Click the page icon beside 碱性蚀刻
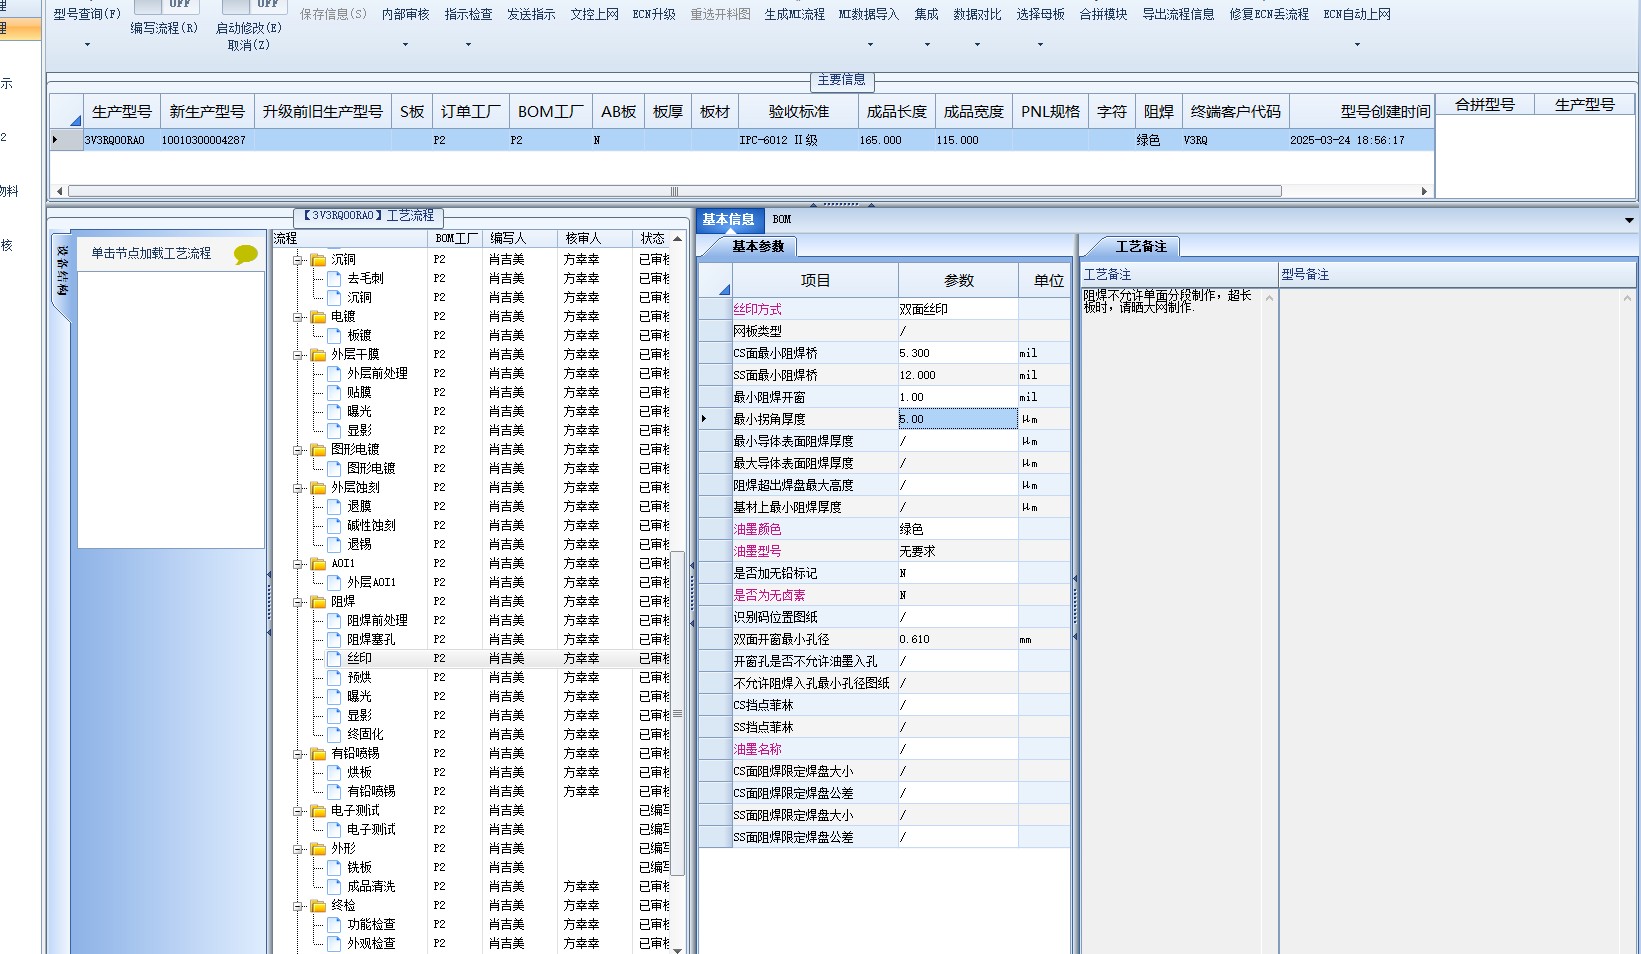The image size is (1641, 954). point(334,526)
